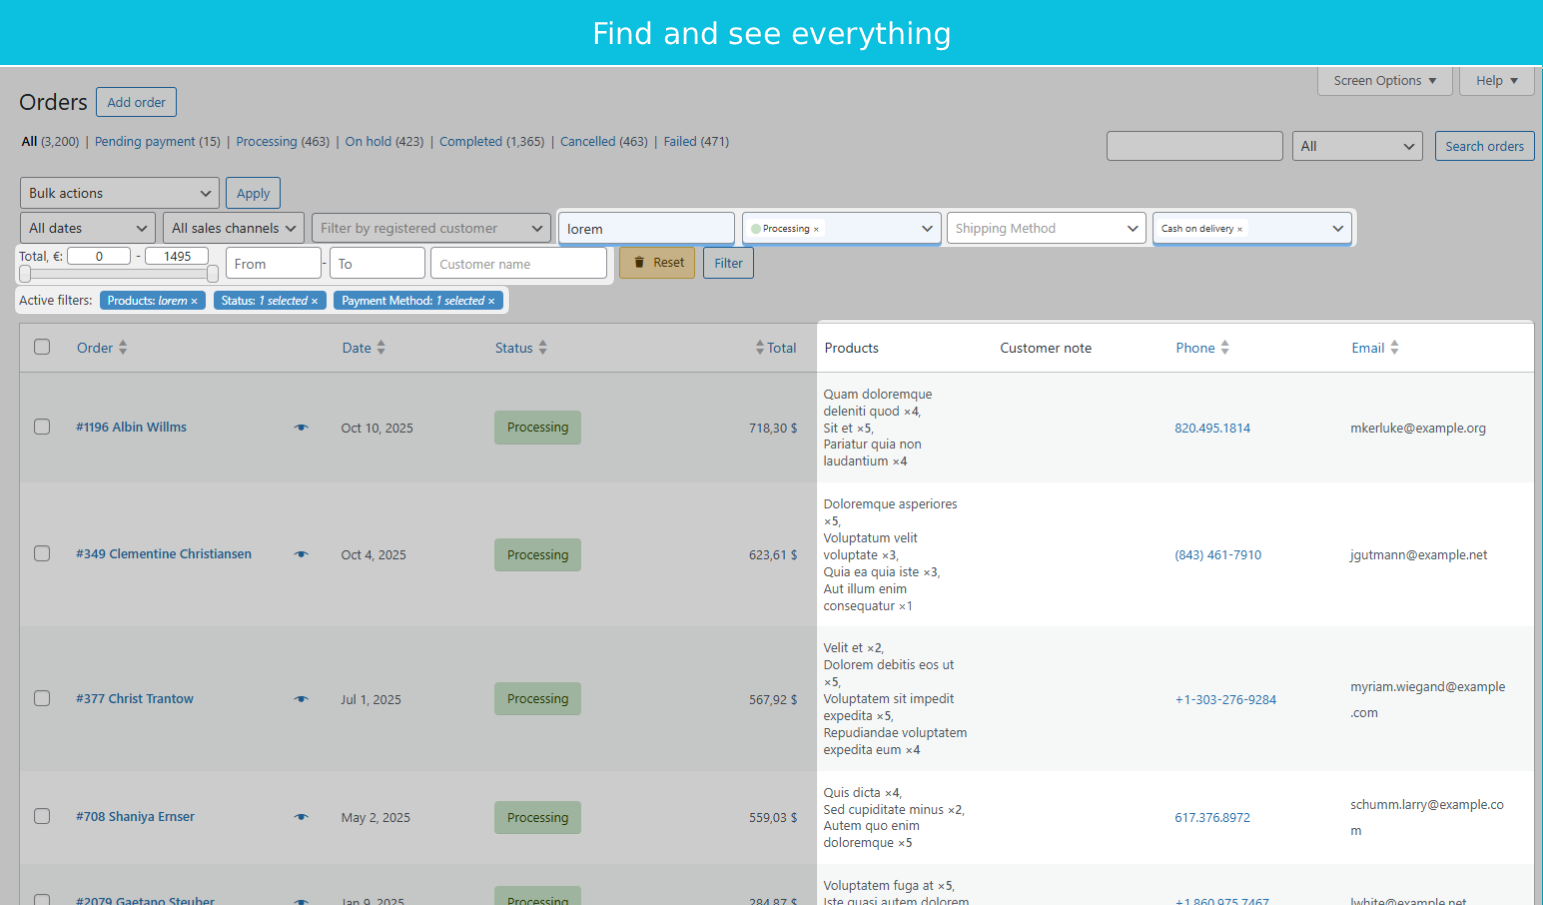The image size is (1543, 905).
Task: Call phone link 617.376.8972
Action: tap(1212, 817)
